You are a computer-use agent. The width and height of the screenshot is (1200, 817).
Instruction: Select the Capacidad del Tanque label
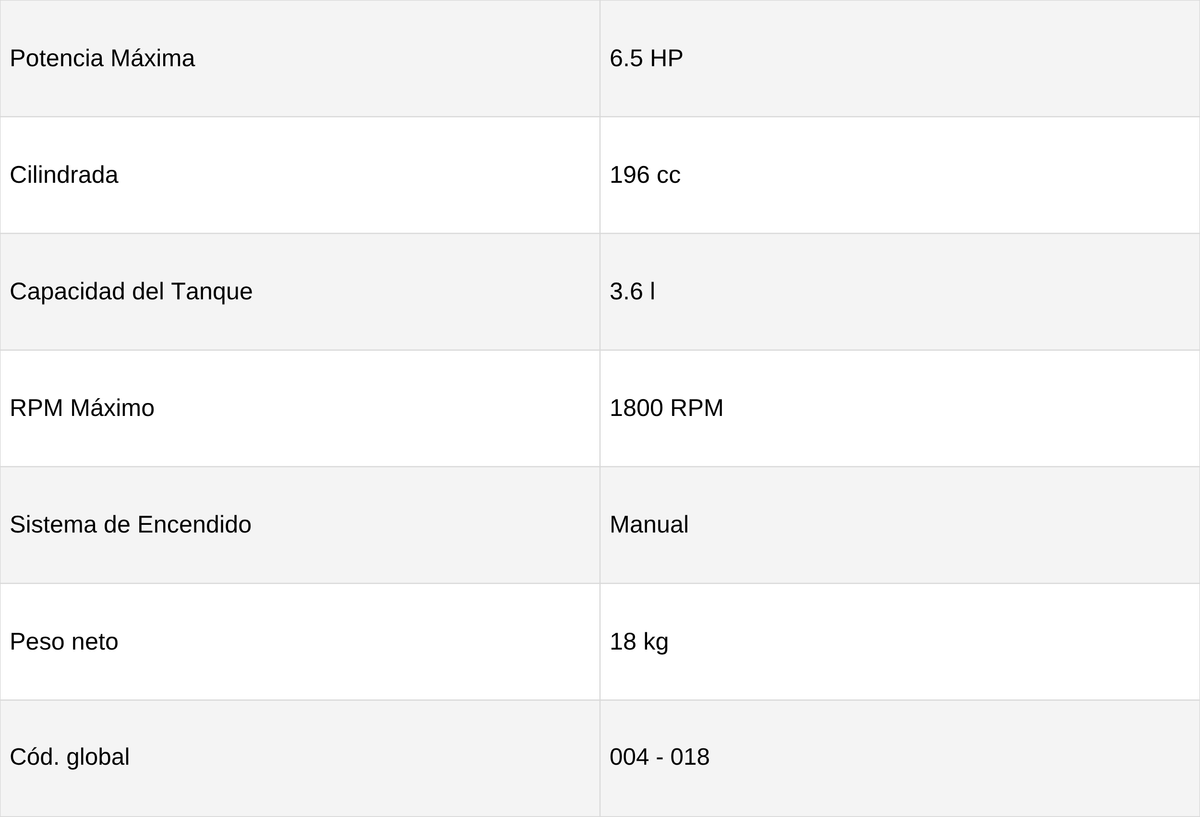[131, 292]
